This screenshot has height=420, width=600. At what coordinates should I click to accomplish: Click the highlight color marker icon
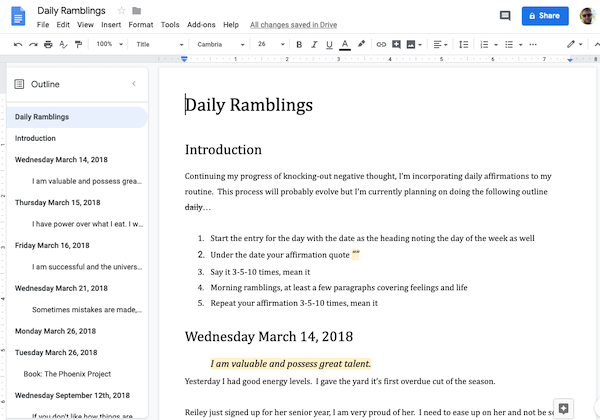pos(361,44)
